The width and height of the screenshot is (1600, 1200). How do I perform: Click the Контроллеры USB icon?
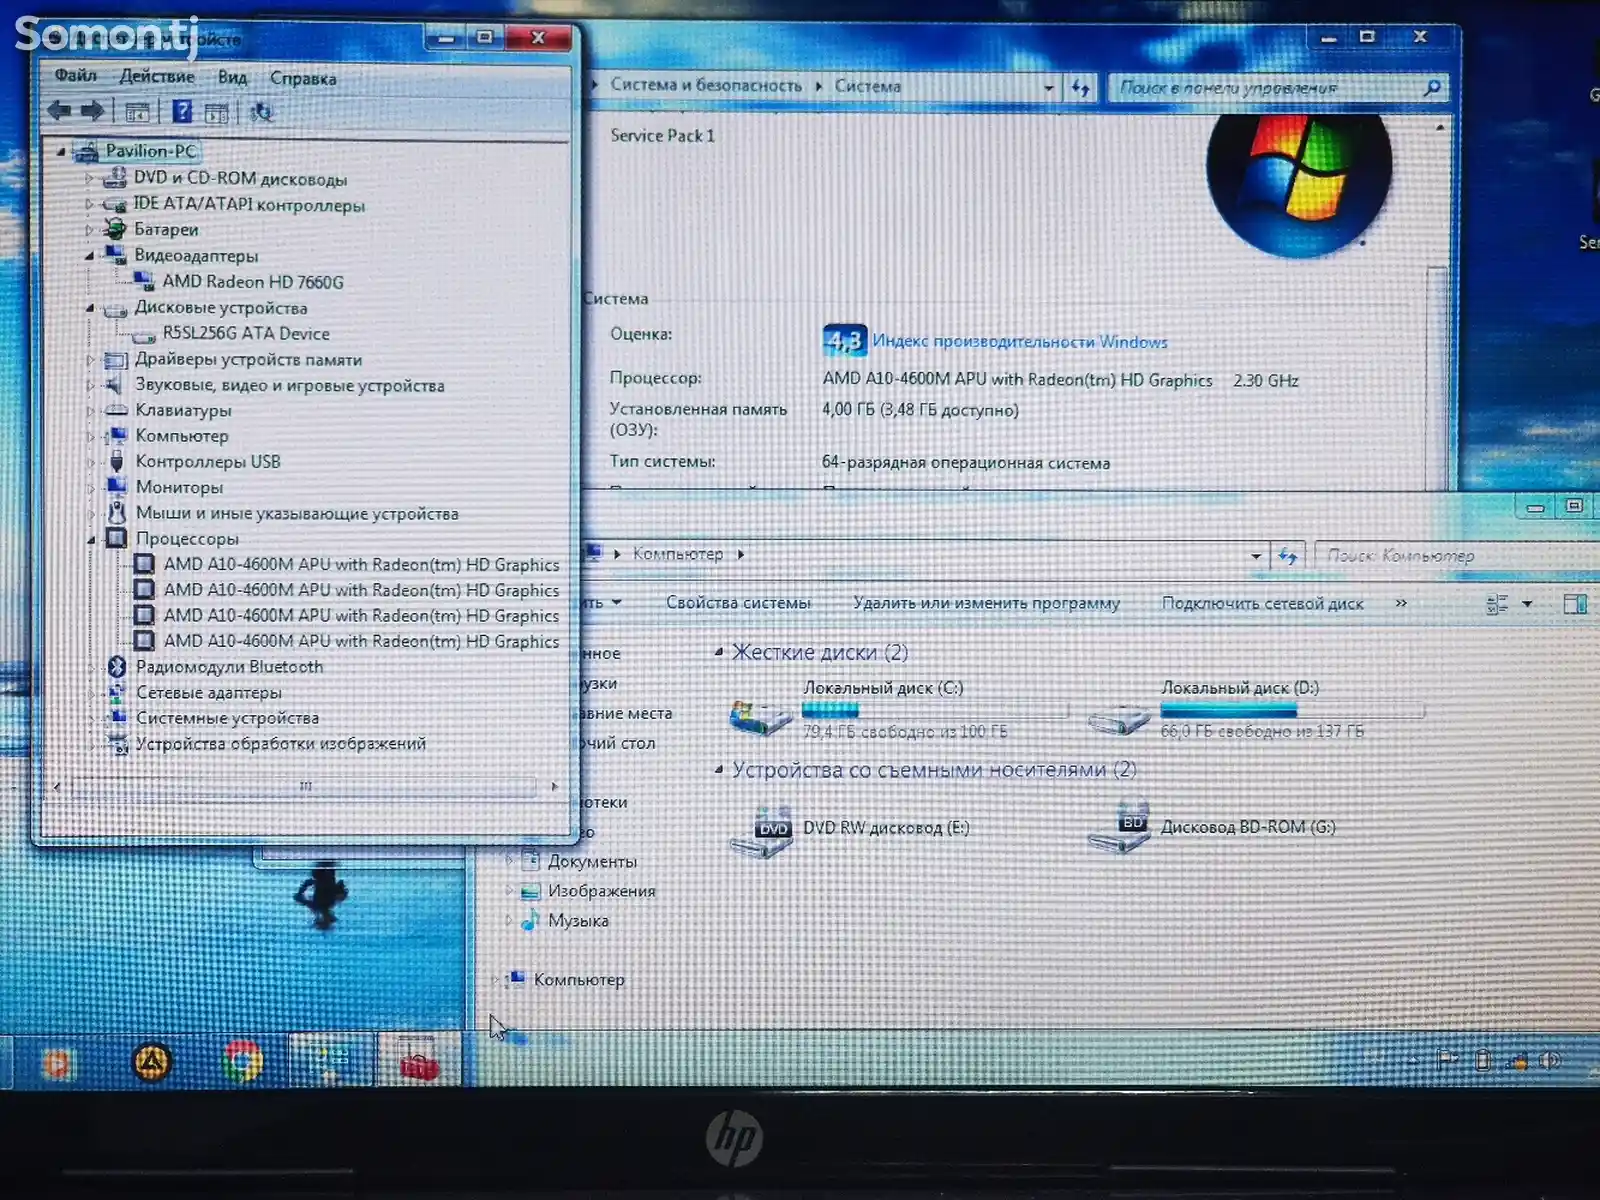click(116, 462)
